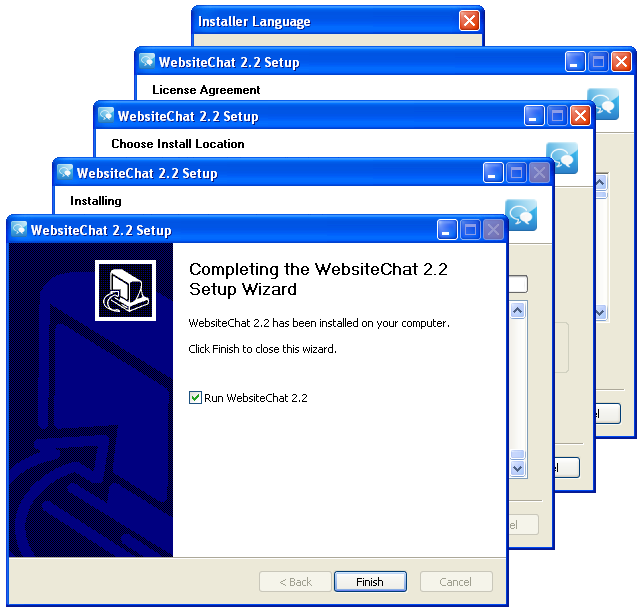Click the installer computer graphic in the wizard

pos(126,290)
